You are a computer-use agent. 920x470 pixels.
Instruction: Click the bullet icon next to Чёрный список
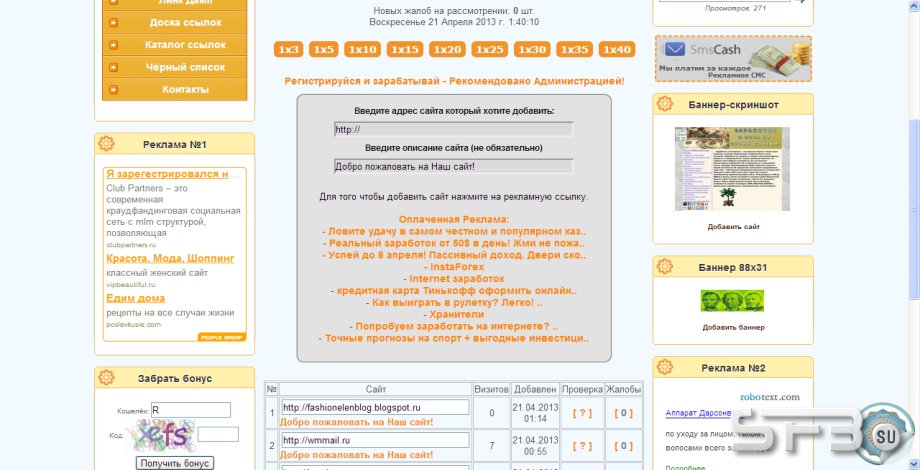tap(113, 67)
